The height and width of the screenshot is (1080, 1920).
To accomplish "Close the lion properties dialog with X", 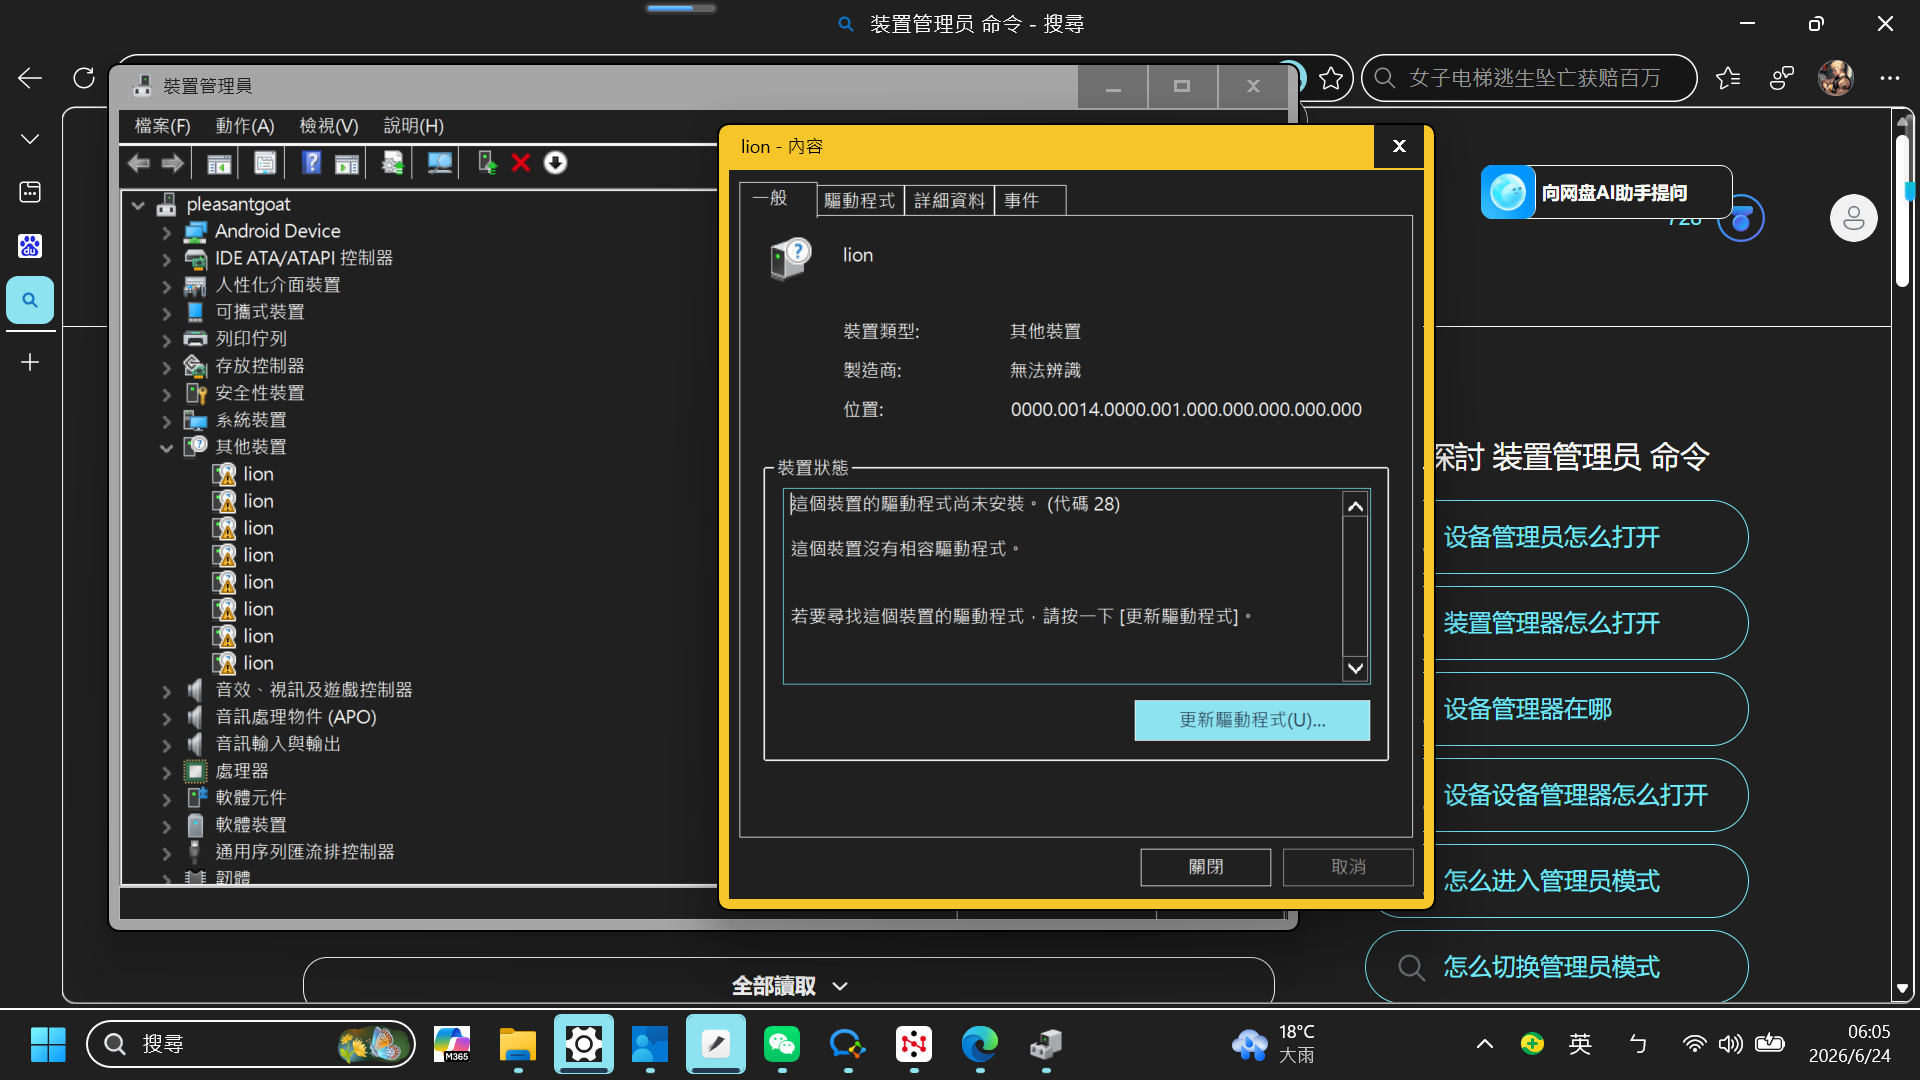I will point(1399,147).
